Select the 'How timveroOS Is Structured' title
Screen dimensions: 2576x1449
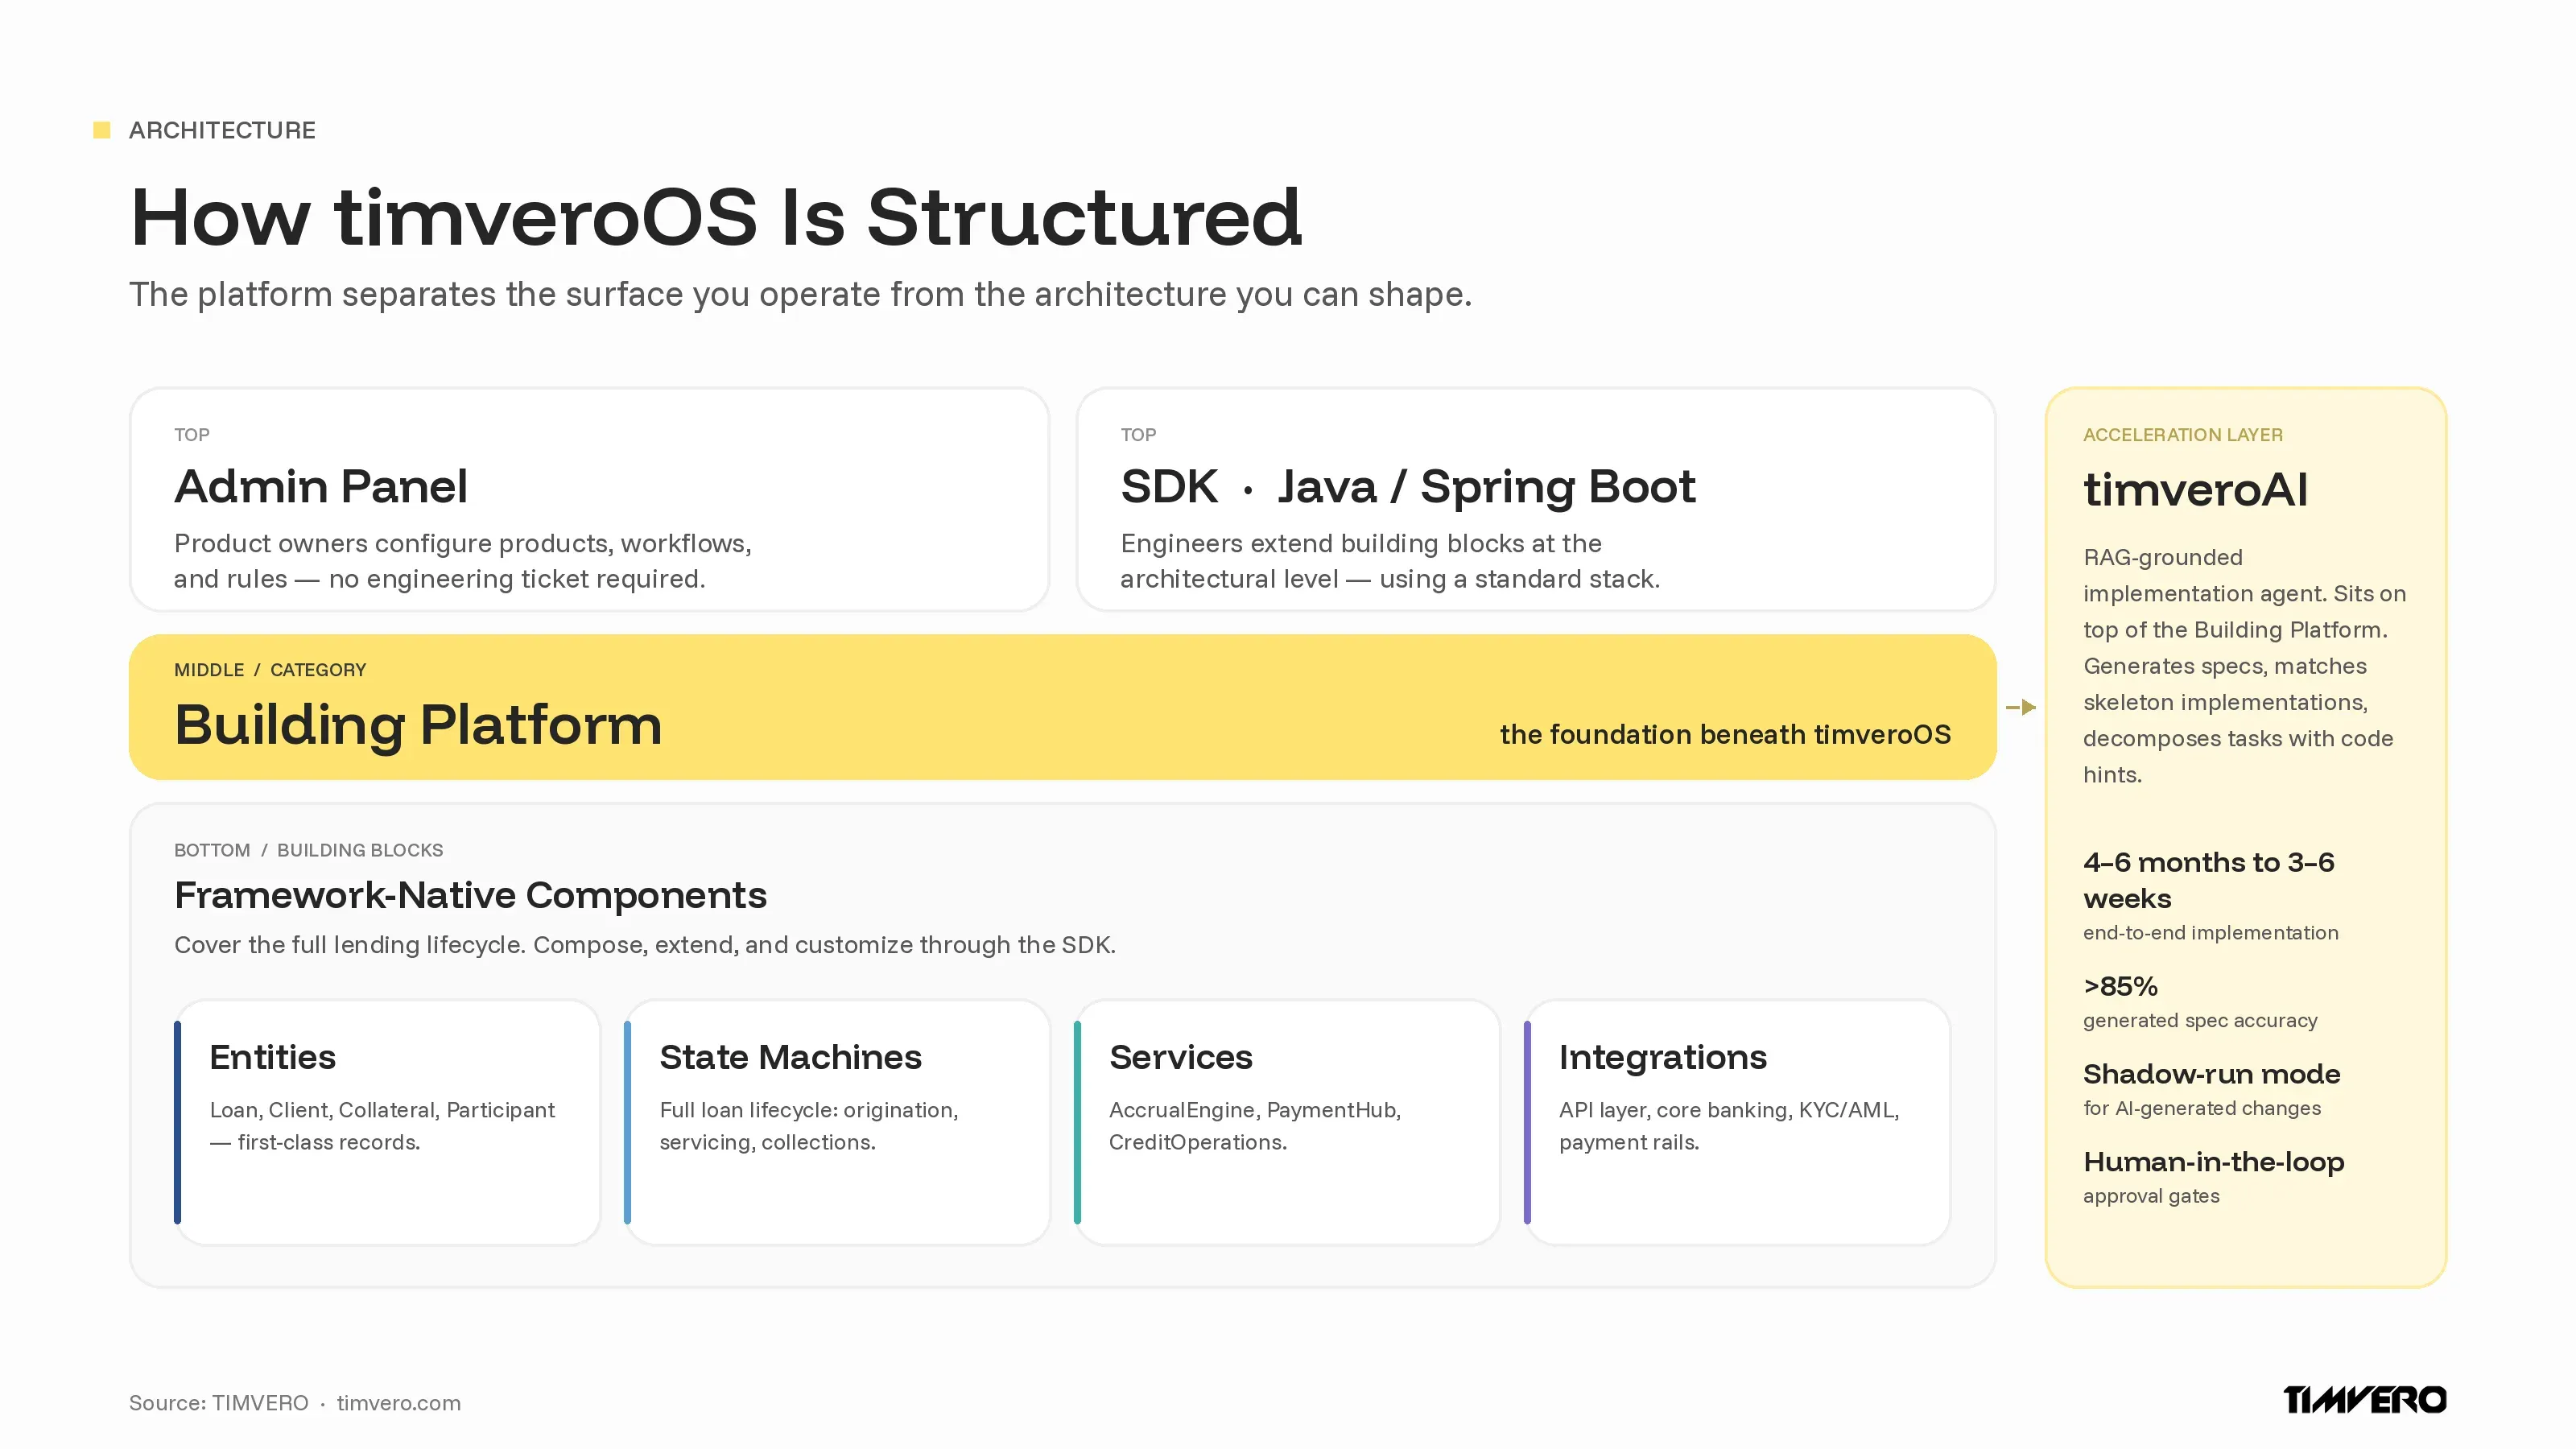(x=716, y=217)
